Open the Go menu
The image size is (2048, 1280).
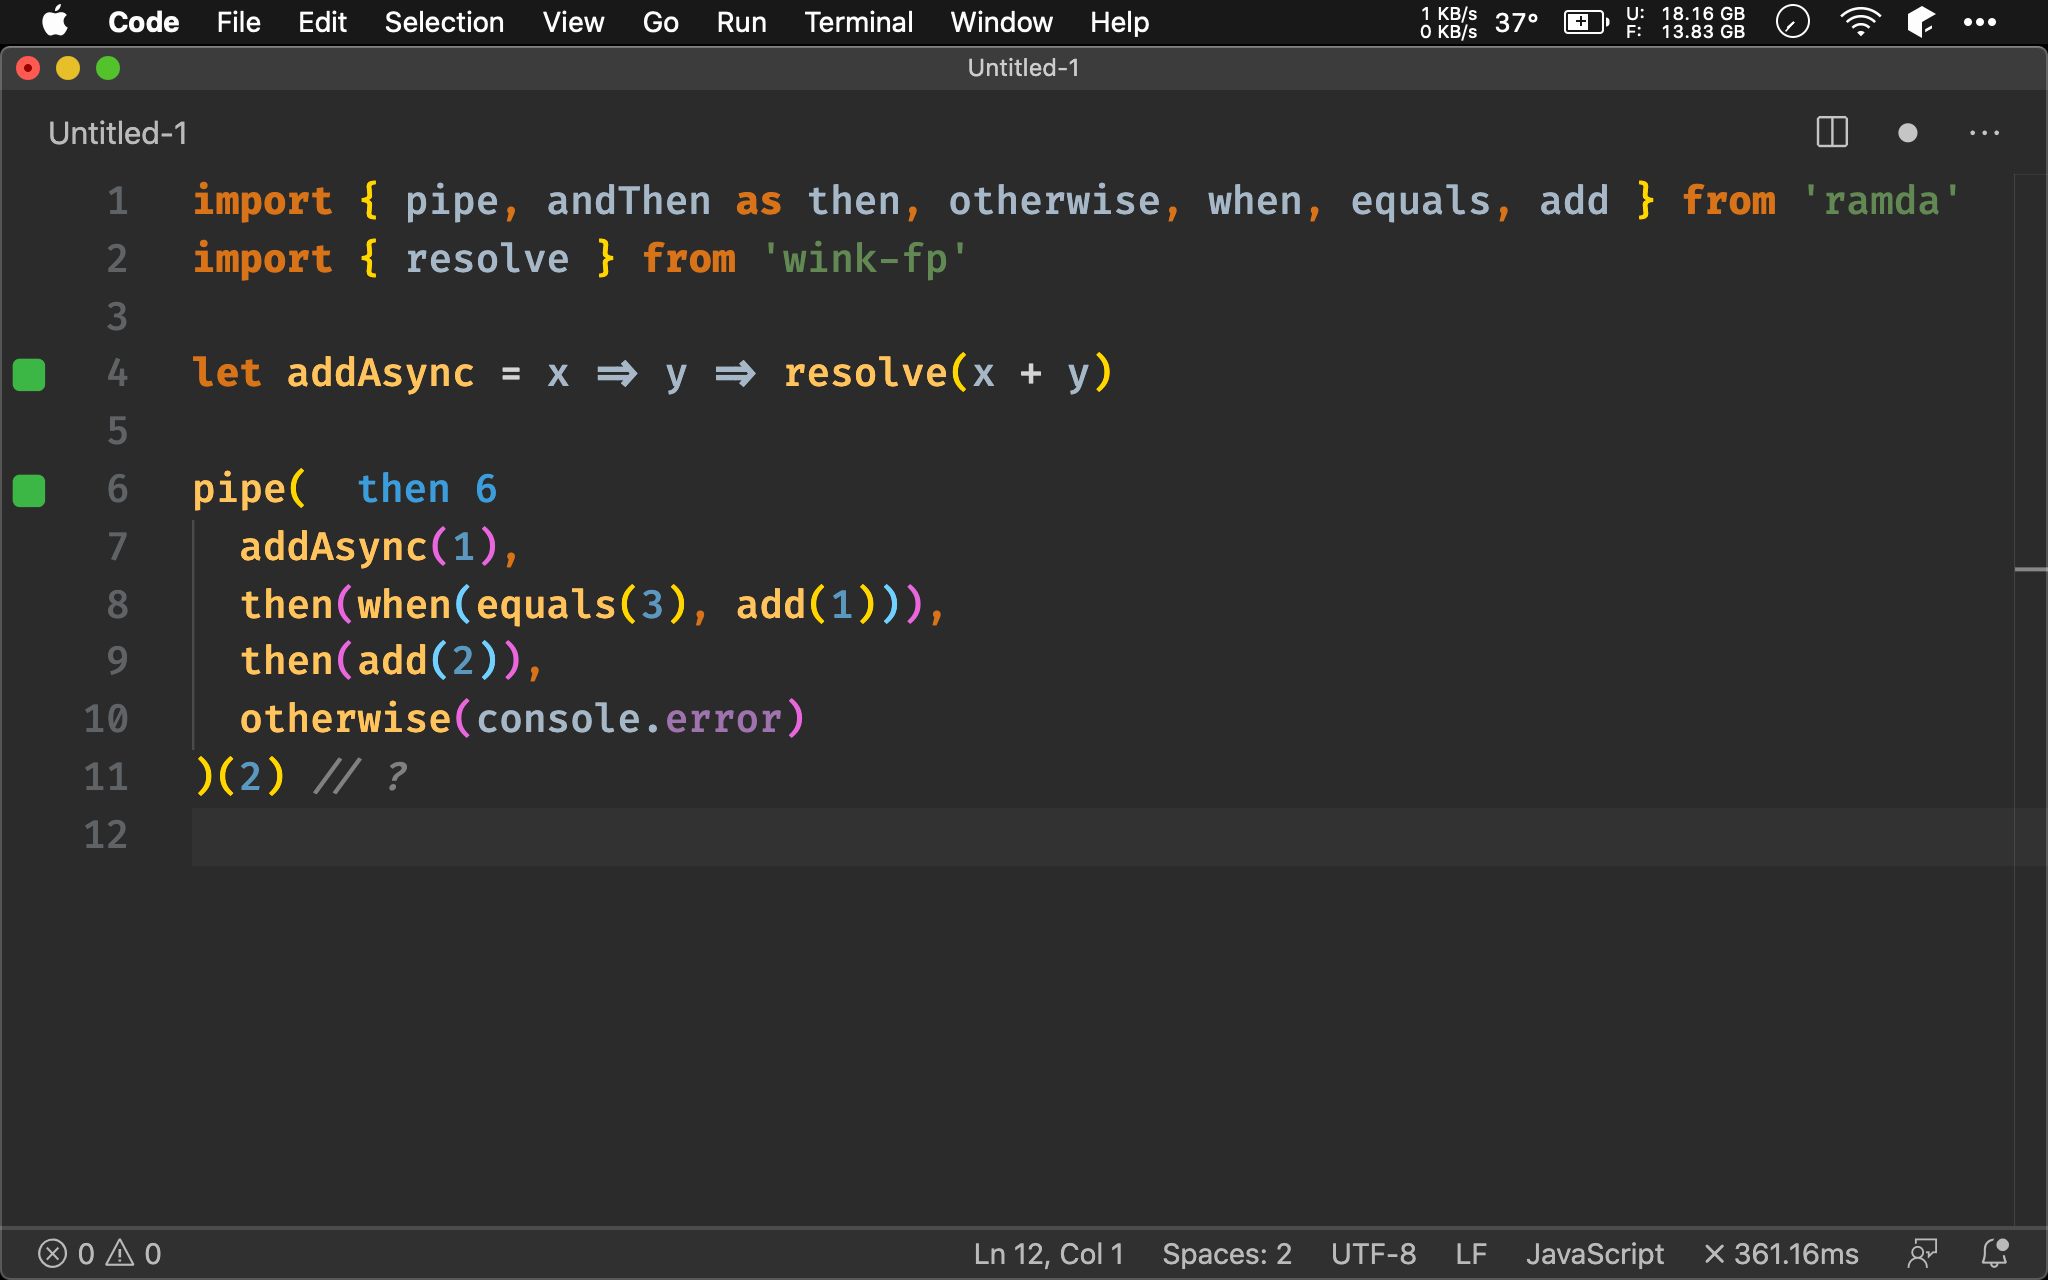(660, 22)
